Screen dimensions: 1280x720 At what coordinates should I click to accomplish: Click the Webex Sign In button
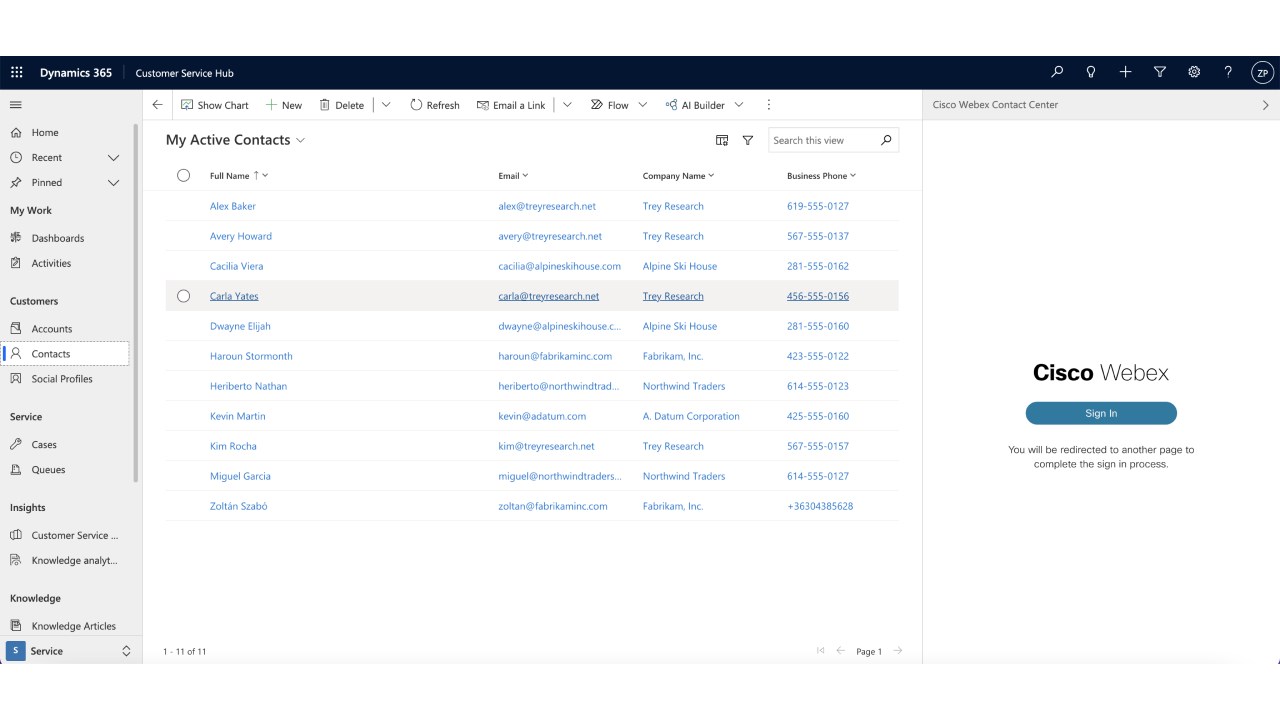(1101, 413)
